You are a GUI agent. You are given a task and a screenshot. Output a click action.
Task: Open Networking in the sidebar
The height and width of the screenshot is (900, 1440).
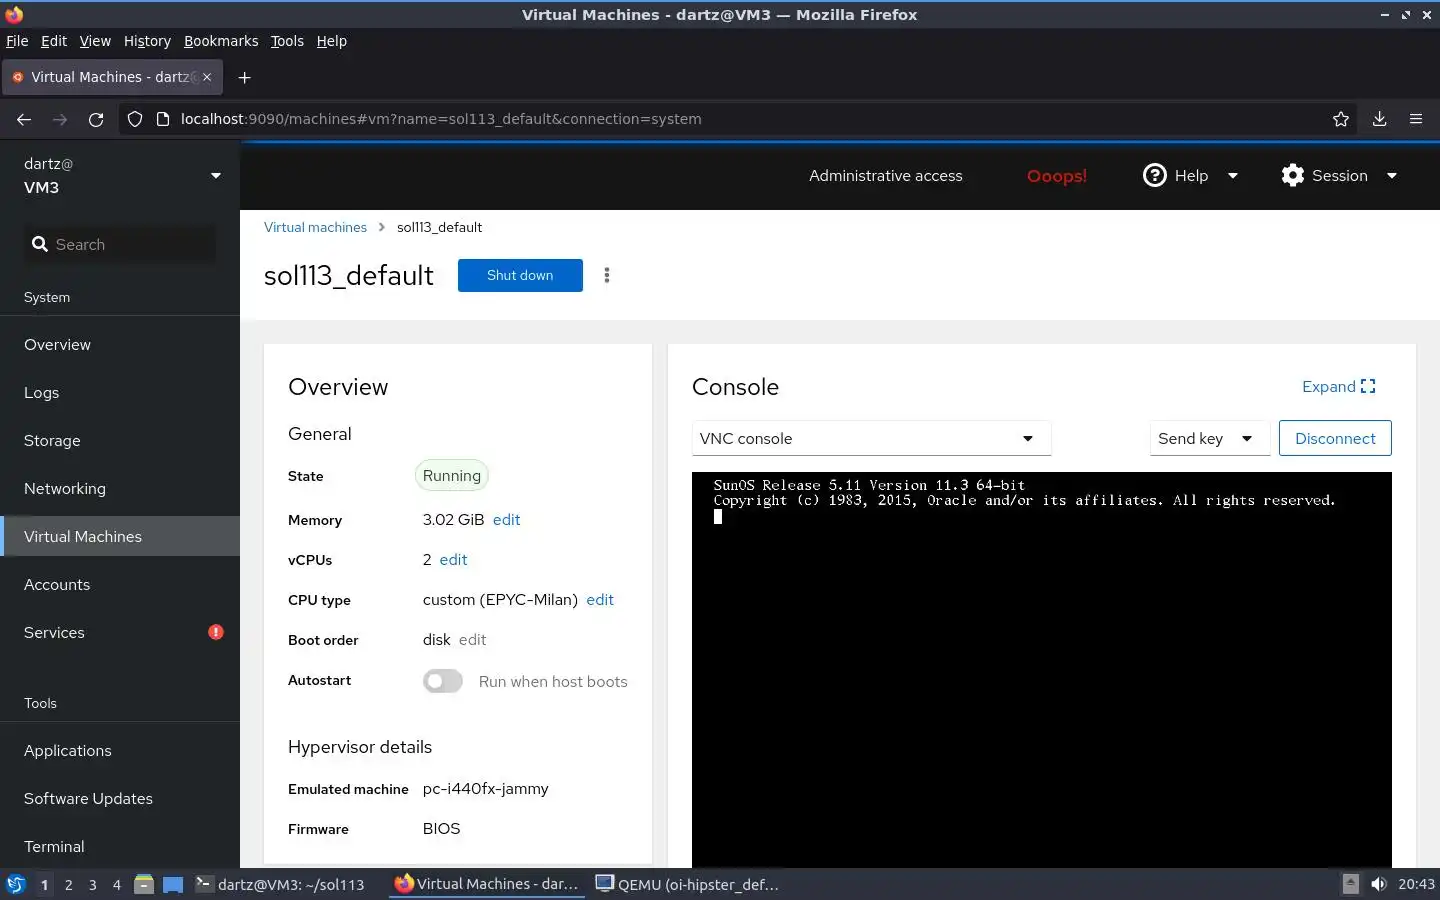pyautogui.click(x=120, y=488)
